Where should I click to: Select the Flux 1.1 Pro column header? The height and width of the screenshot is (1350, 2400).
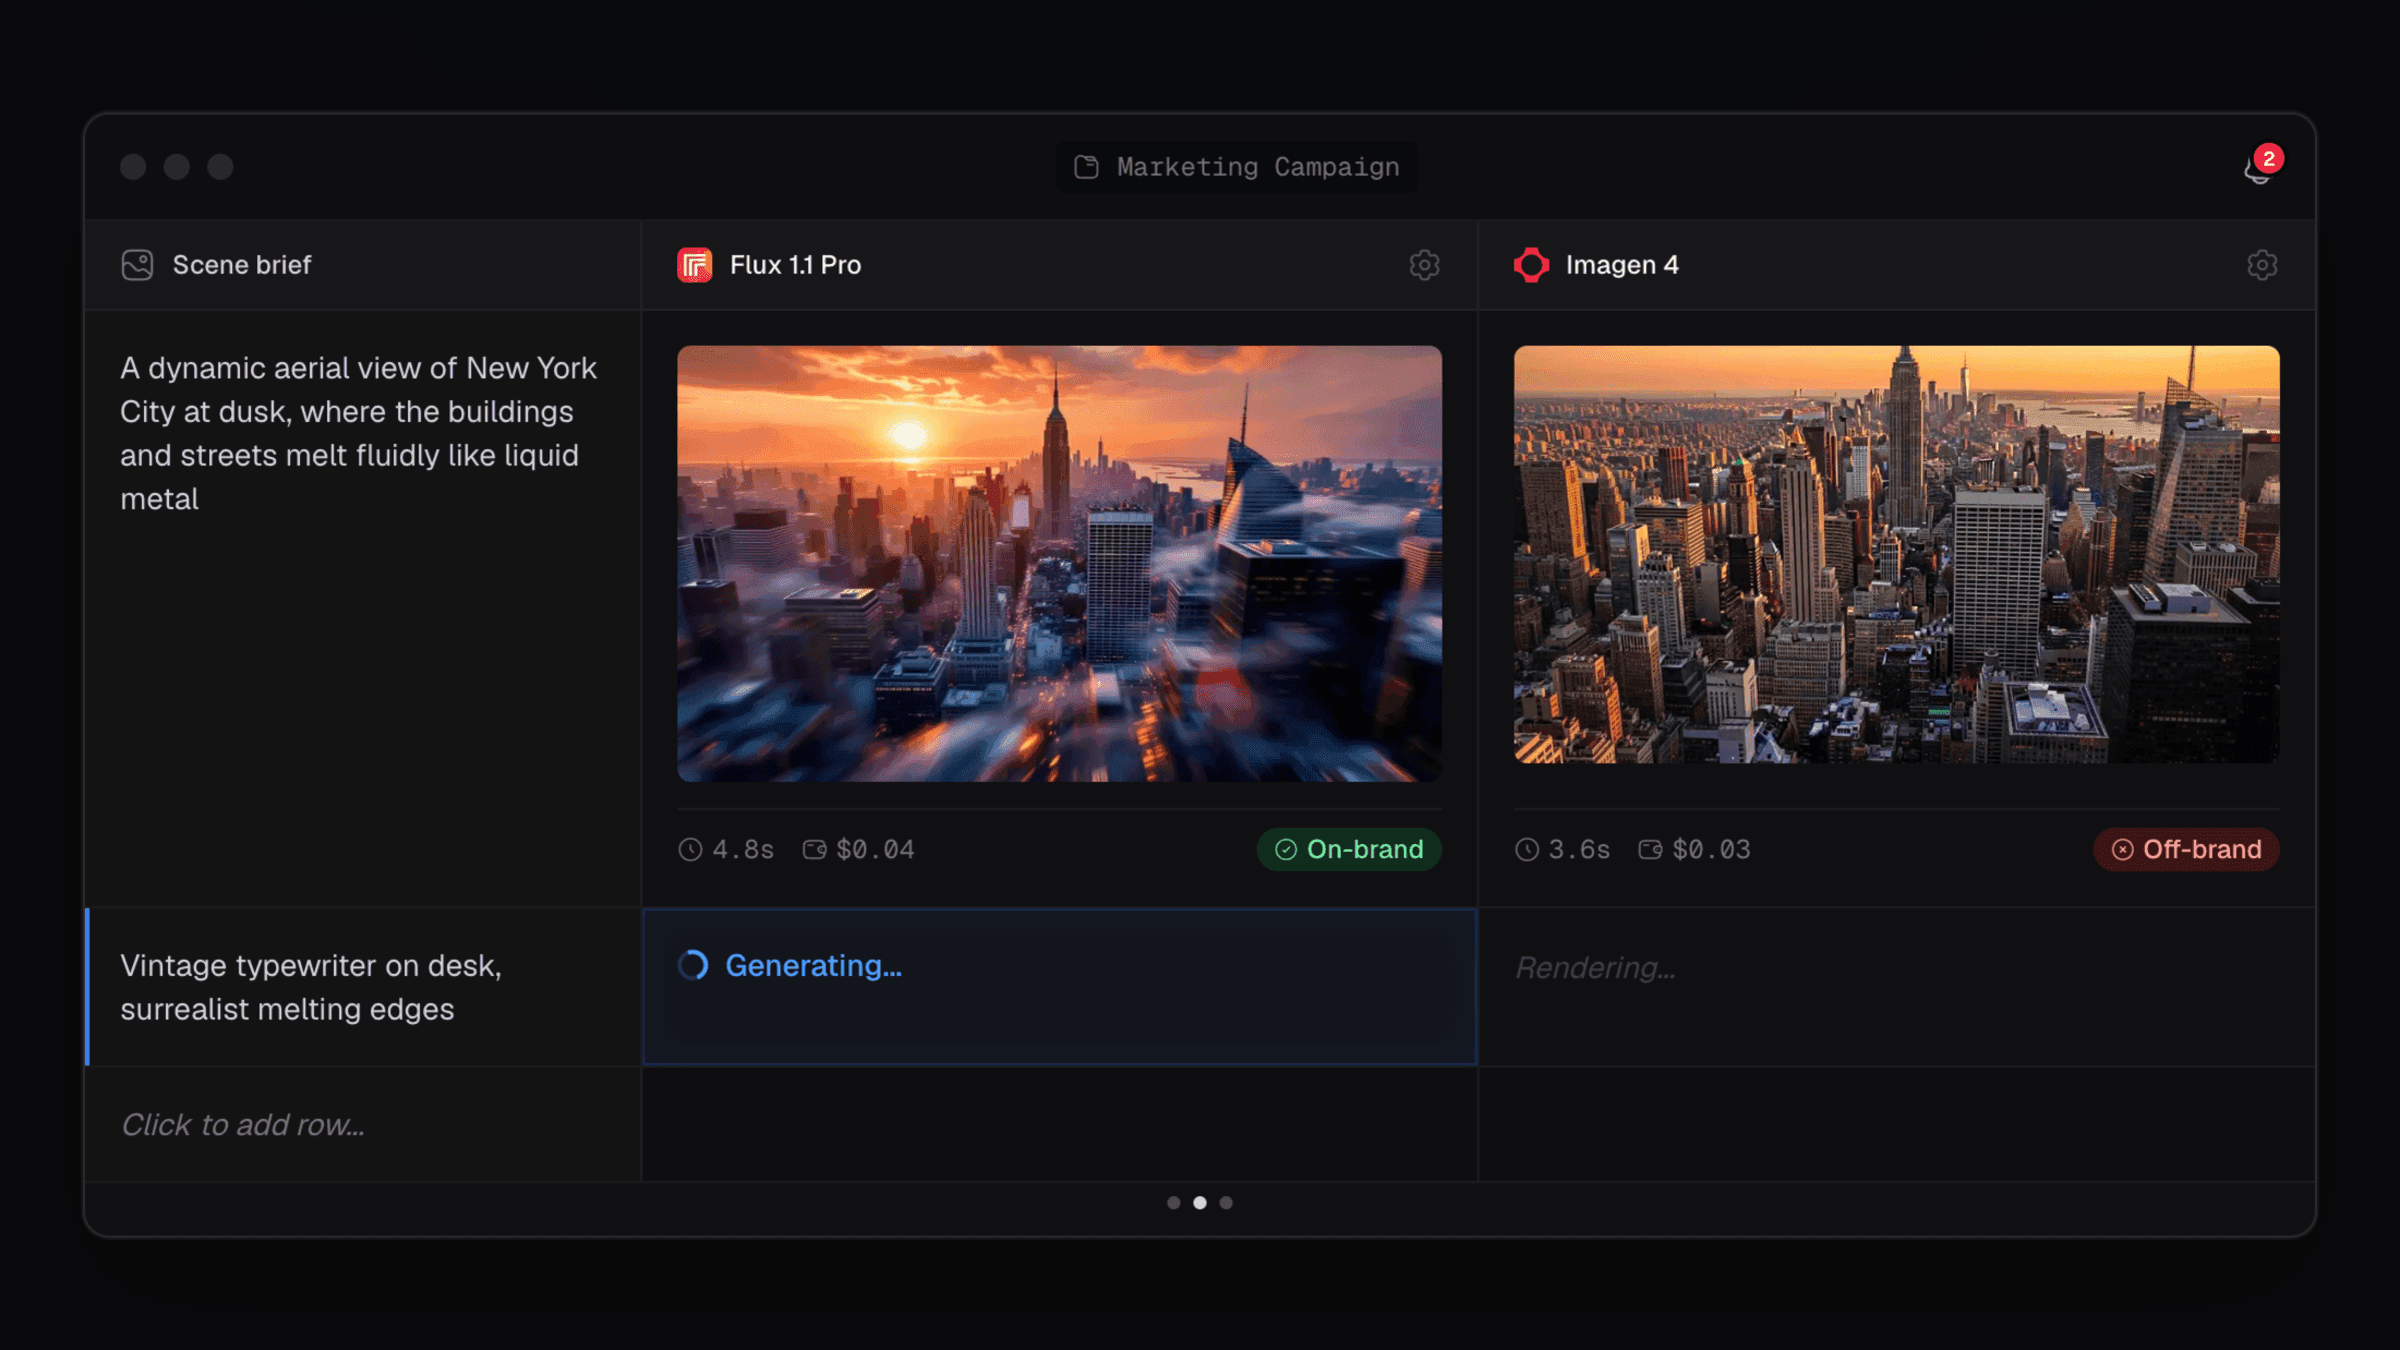pos(1059,265)
